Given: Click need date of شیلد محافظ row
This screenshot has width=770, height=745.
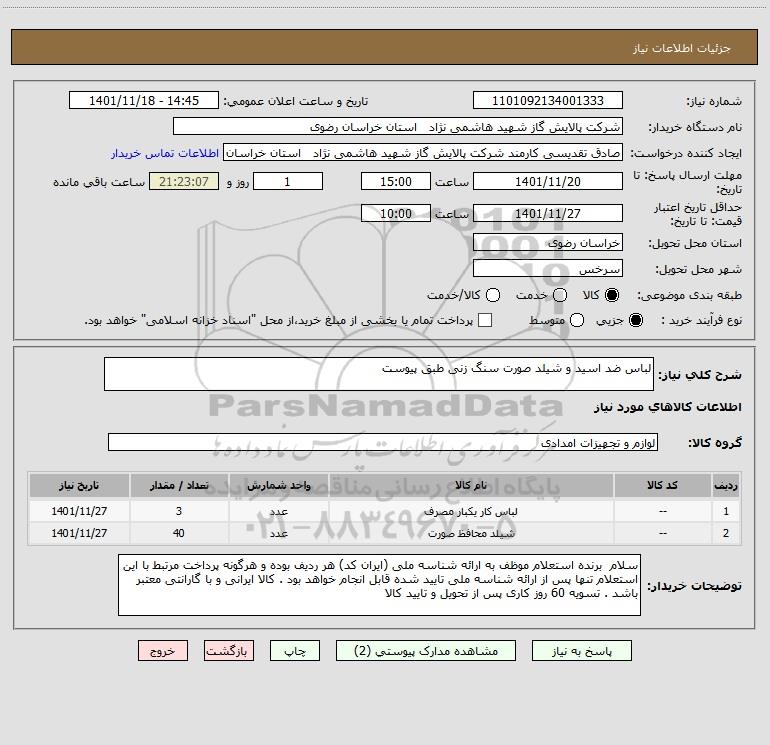Looking at the screenshot, I should click(x=79, y=533).
